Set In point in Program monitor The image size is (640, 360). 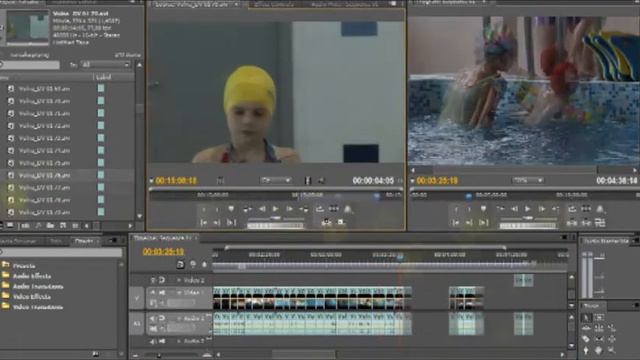(x=456, y=209)
